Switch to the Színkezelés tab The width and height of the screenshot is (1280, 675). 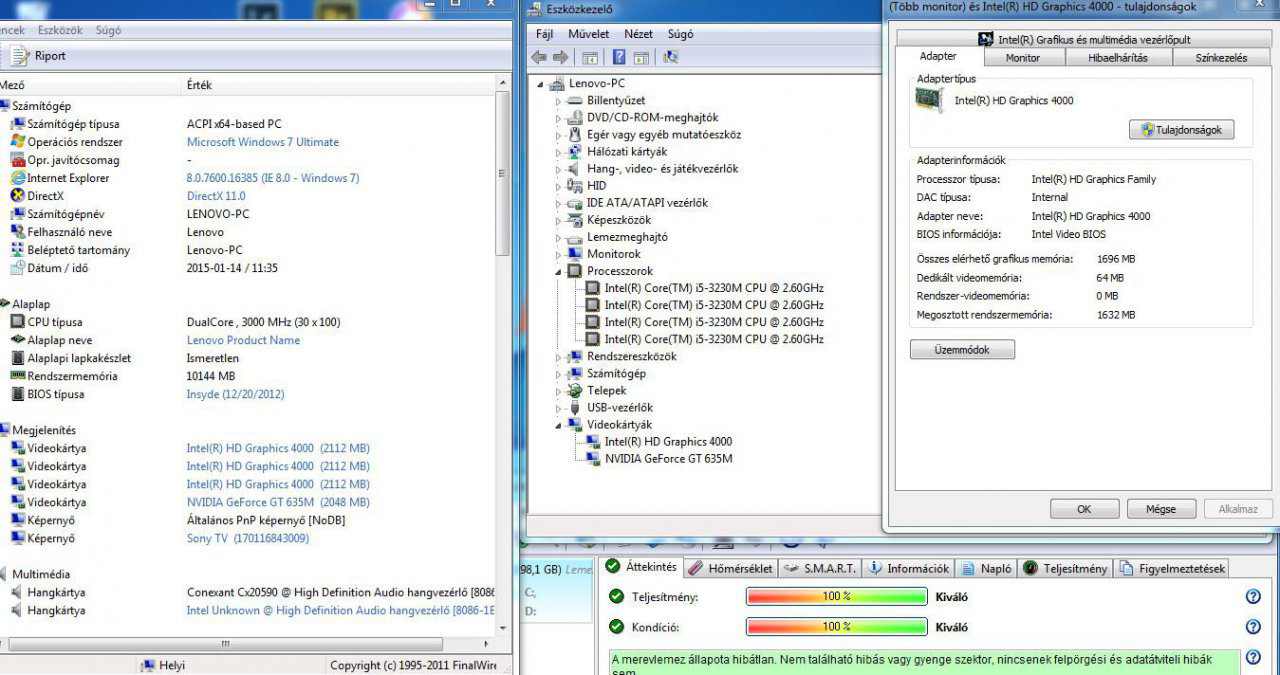[x=1221, y=58]
